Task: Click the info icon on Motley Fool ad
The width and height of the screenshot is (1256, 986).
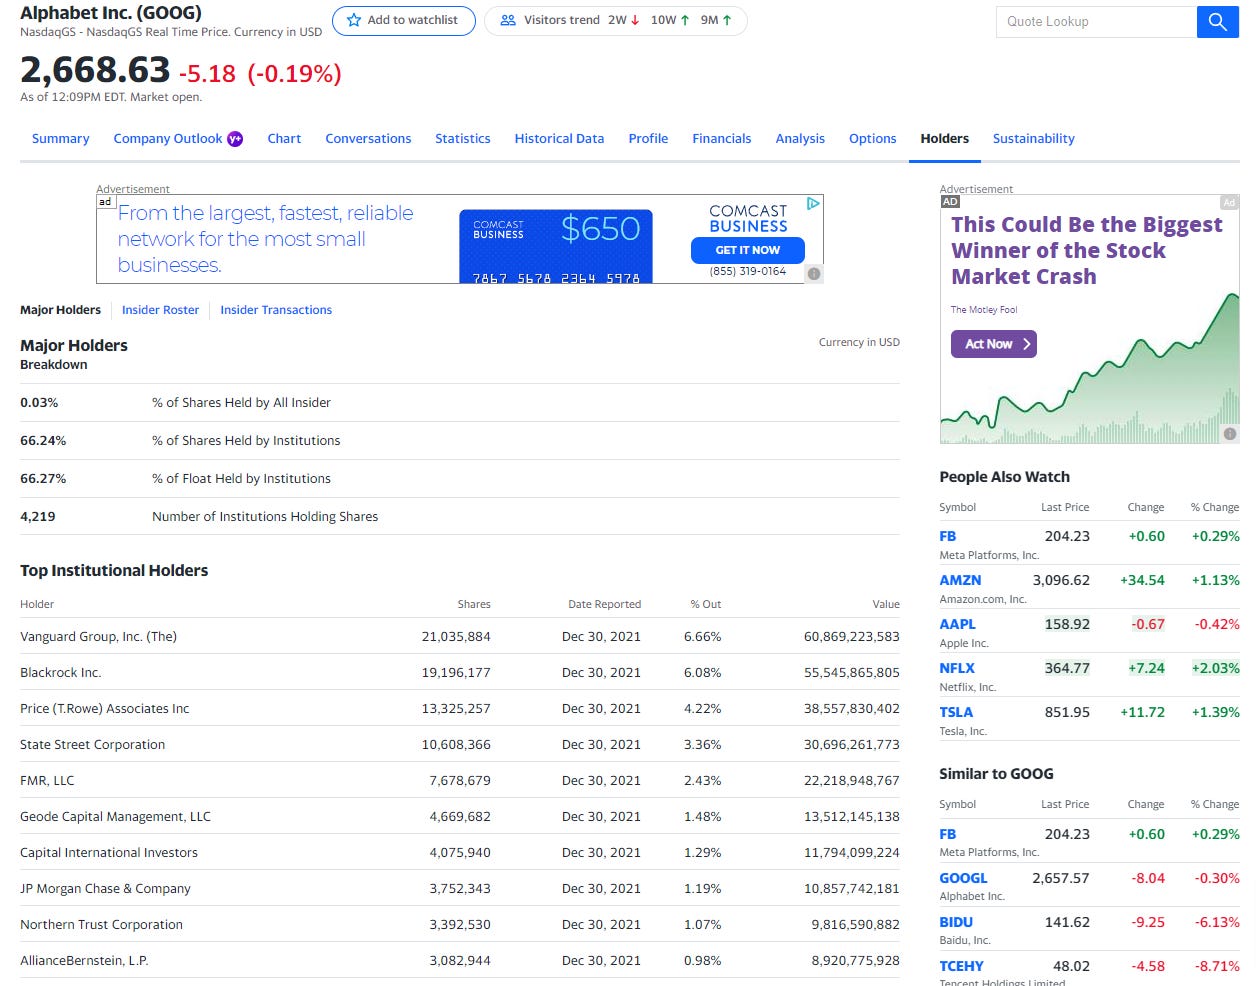Action: 1230,434
